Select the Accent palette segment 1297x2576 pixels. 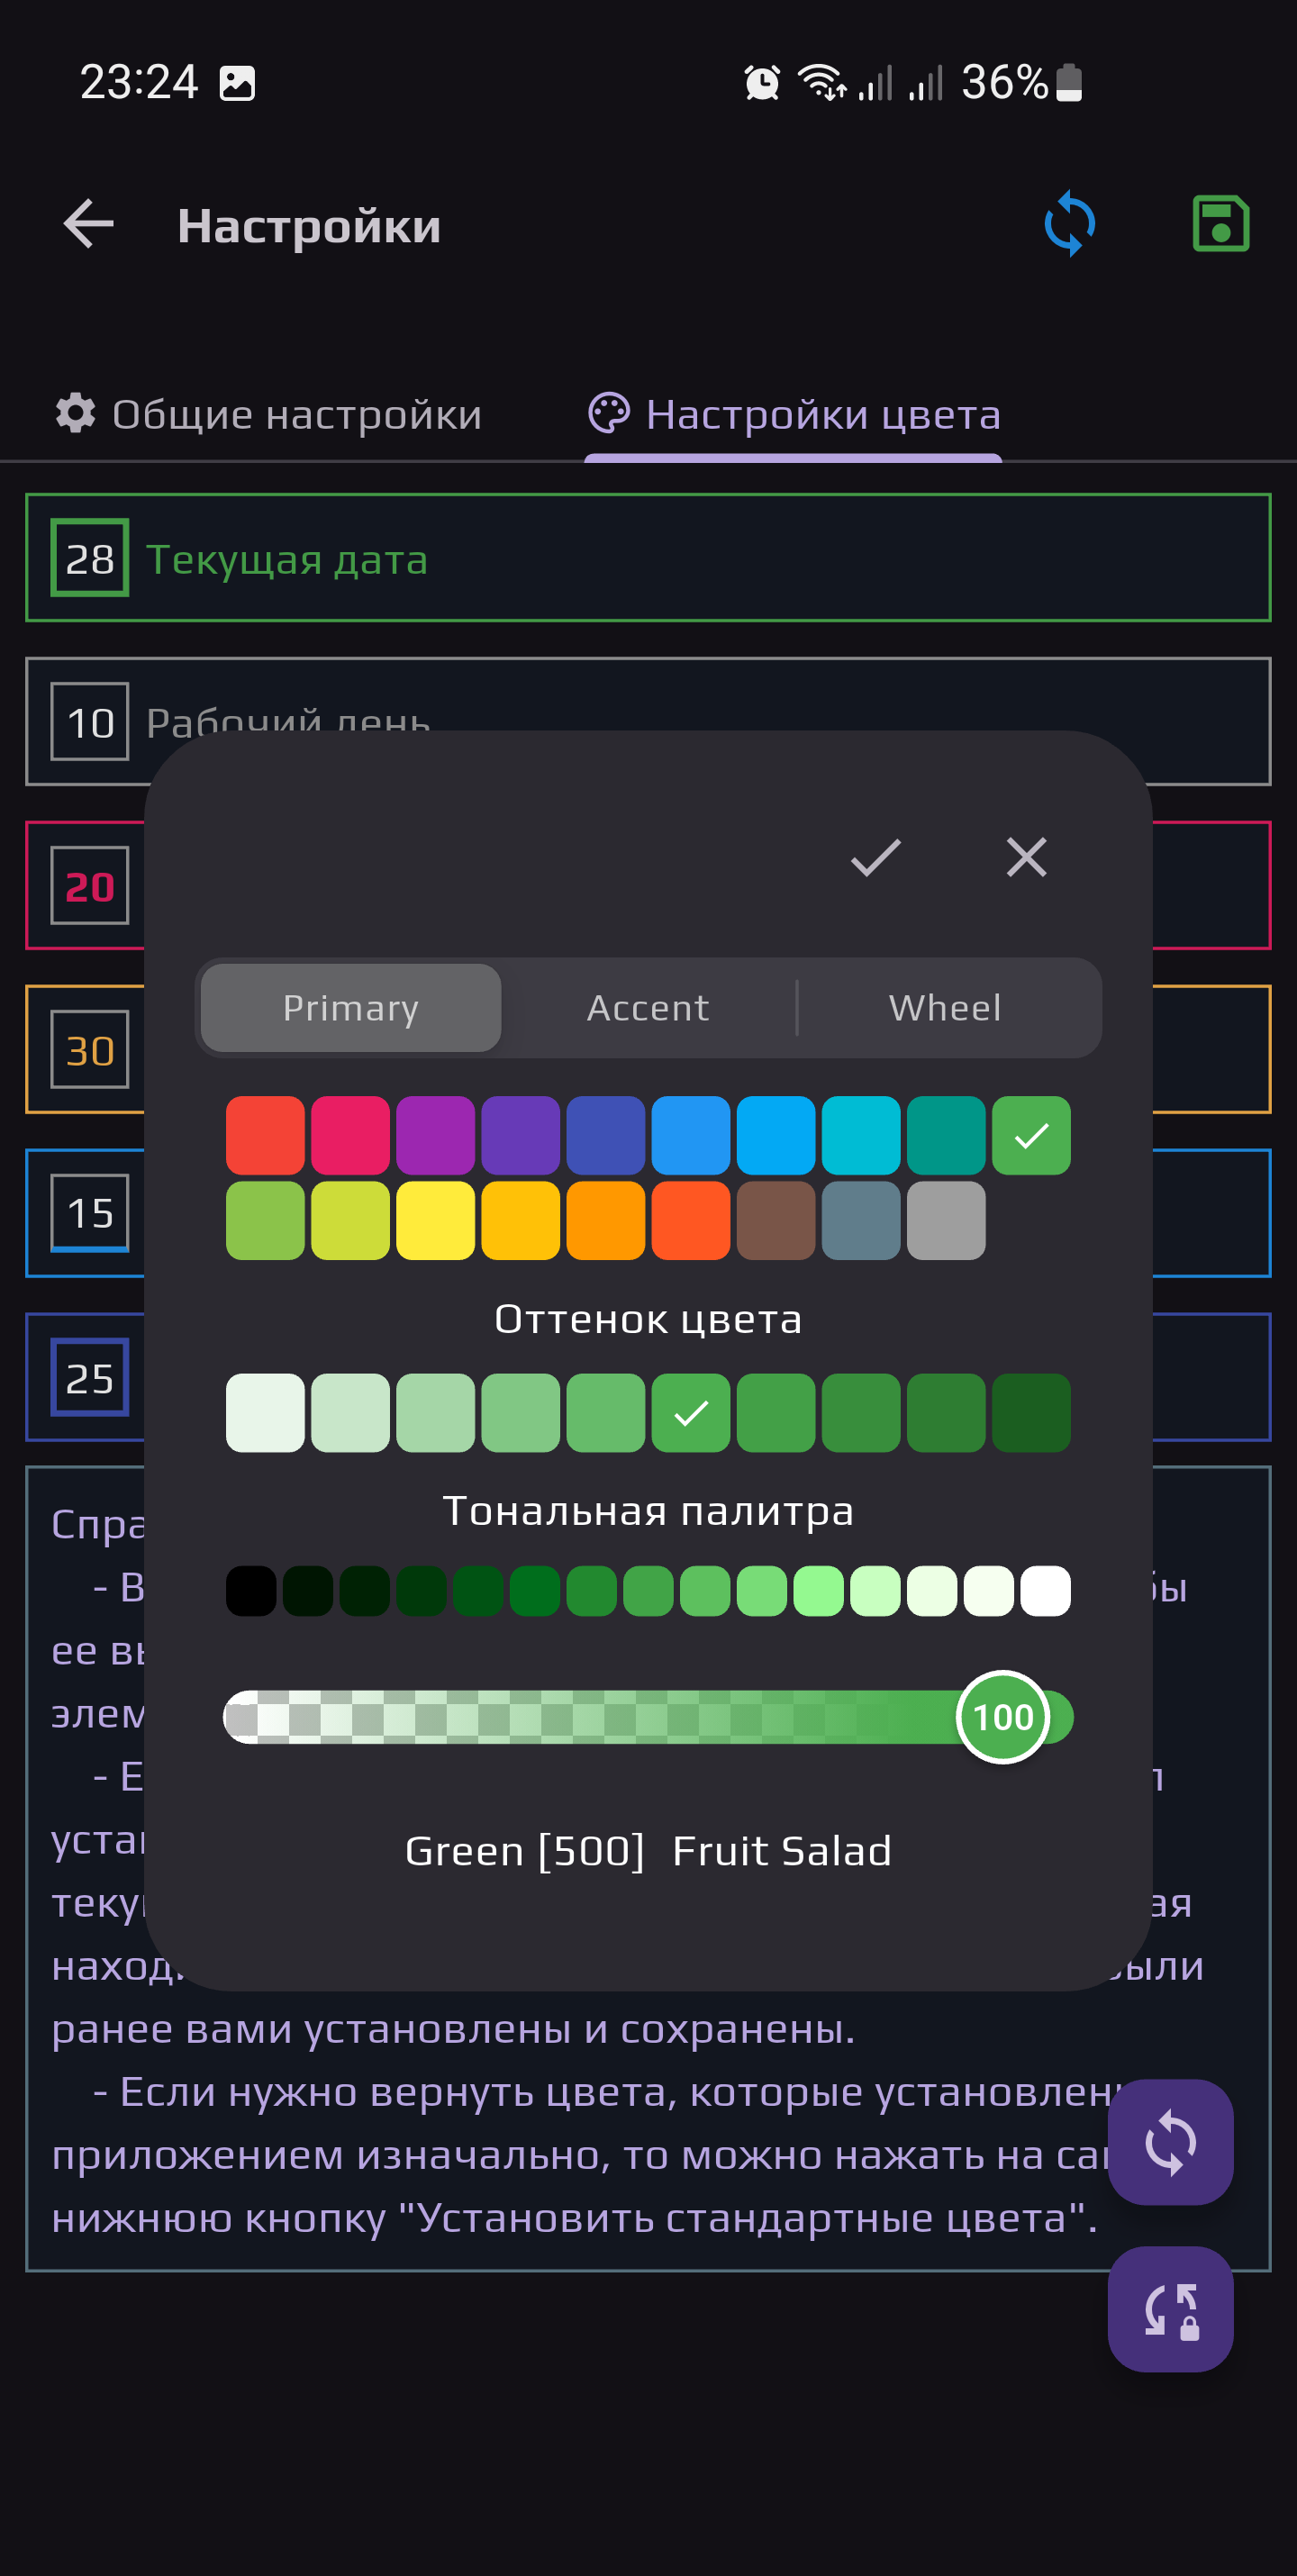(x=648, y=1008)
